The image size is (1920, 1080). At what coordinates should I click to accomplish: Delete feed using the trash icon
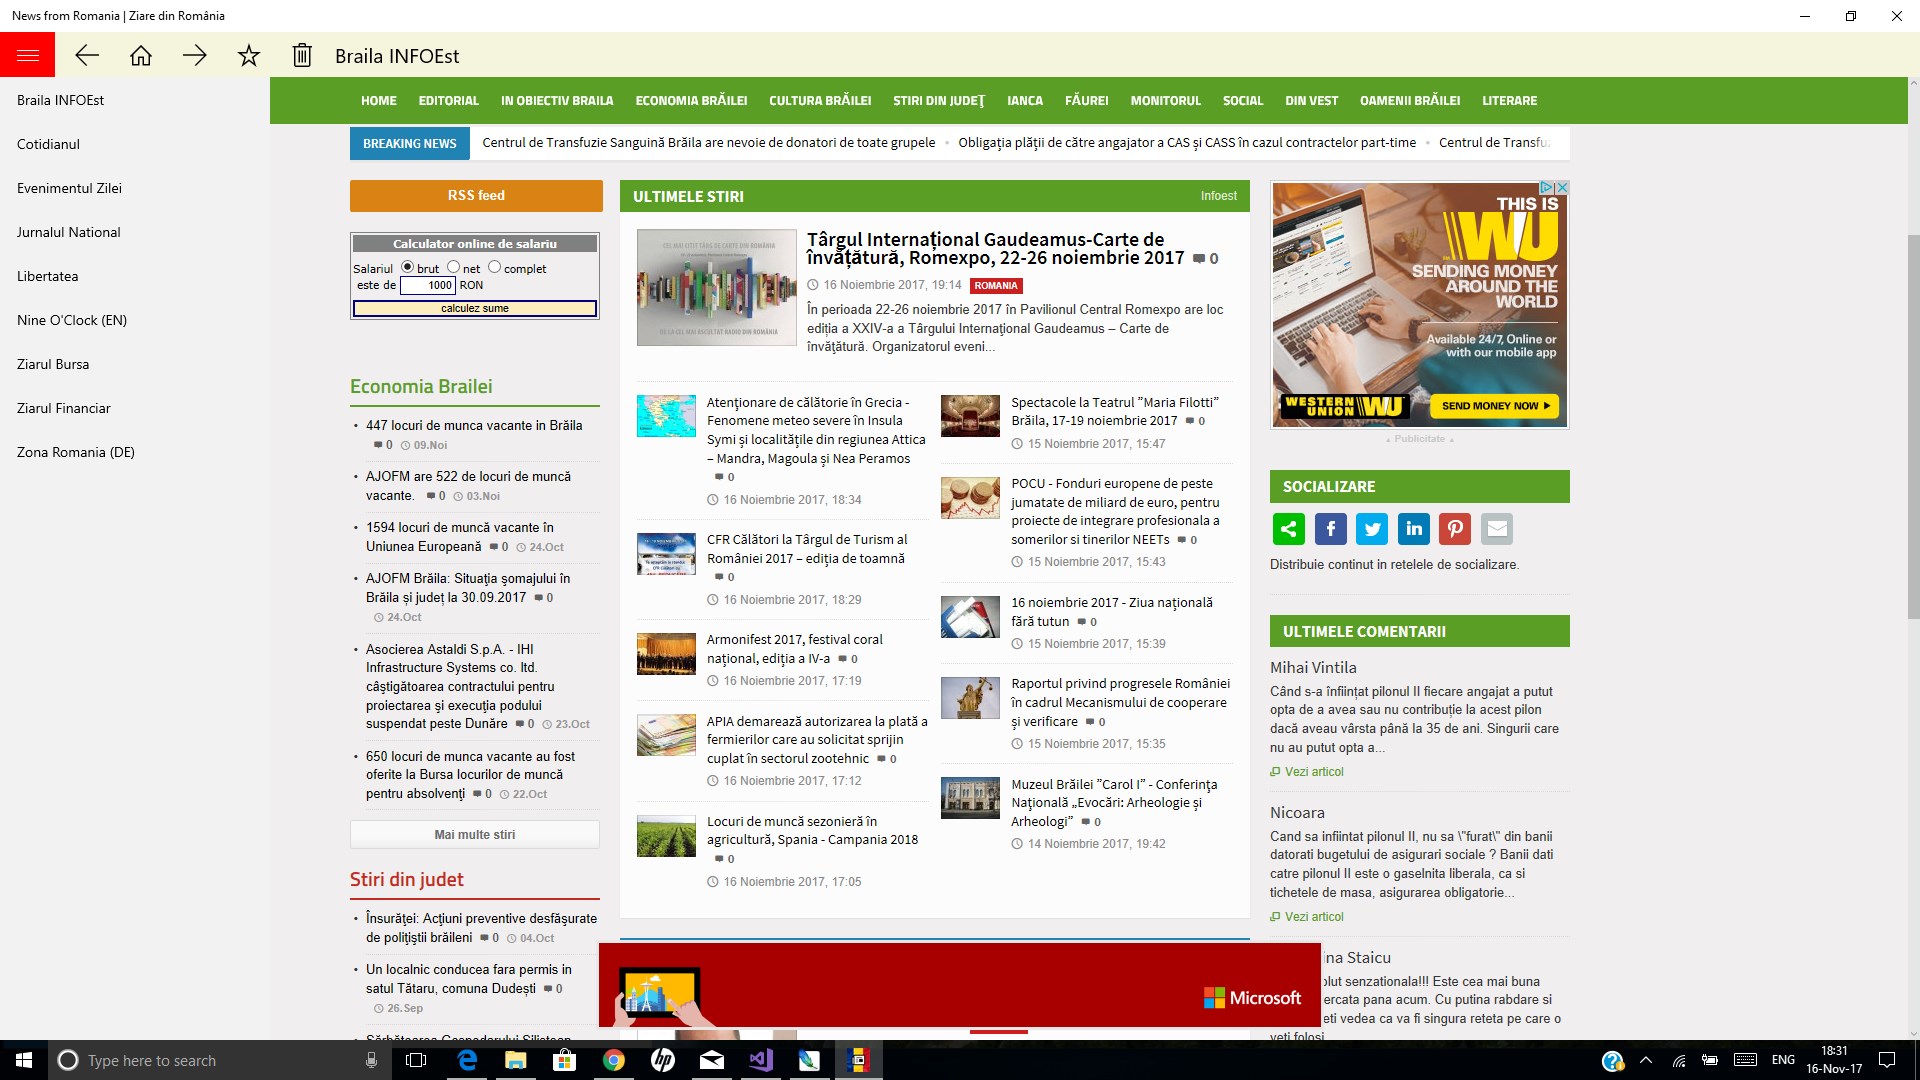point(301,55)
